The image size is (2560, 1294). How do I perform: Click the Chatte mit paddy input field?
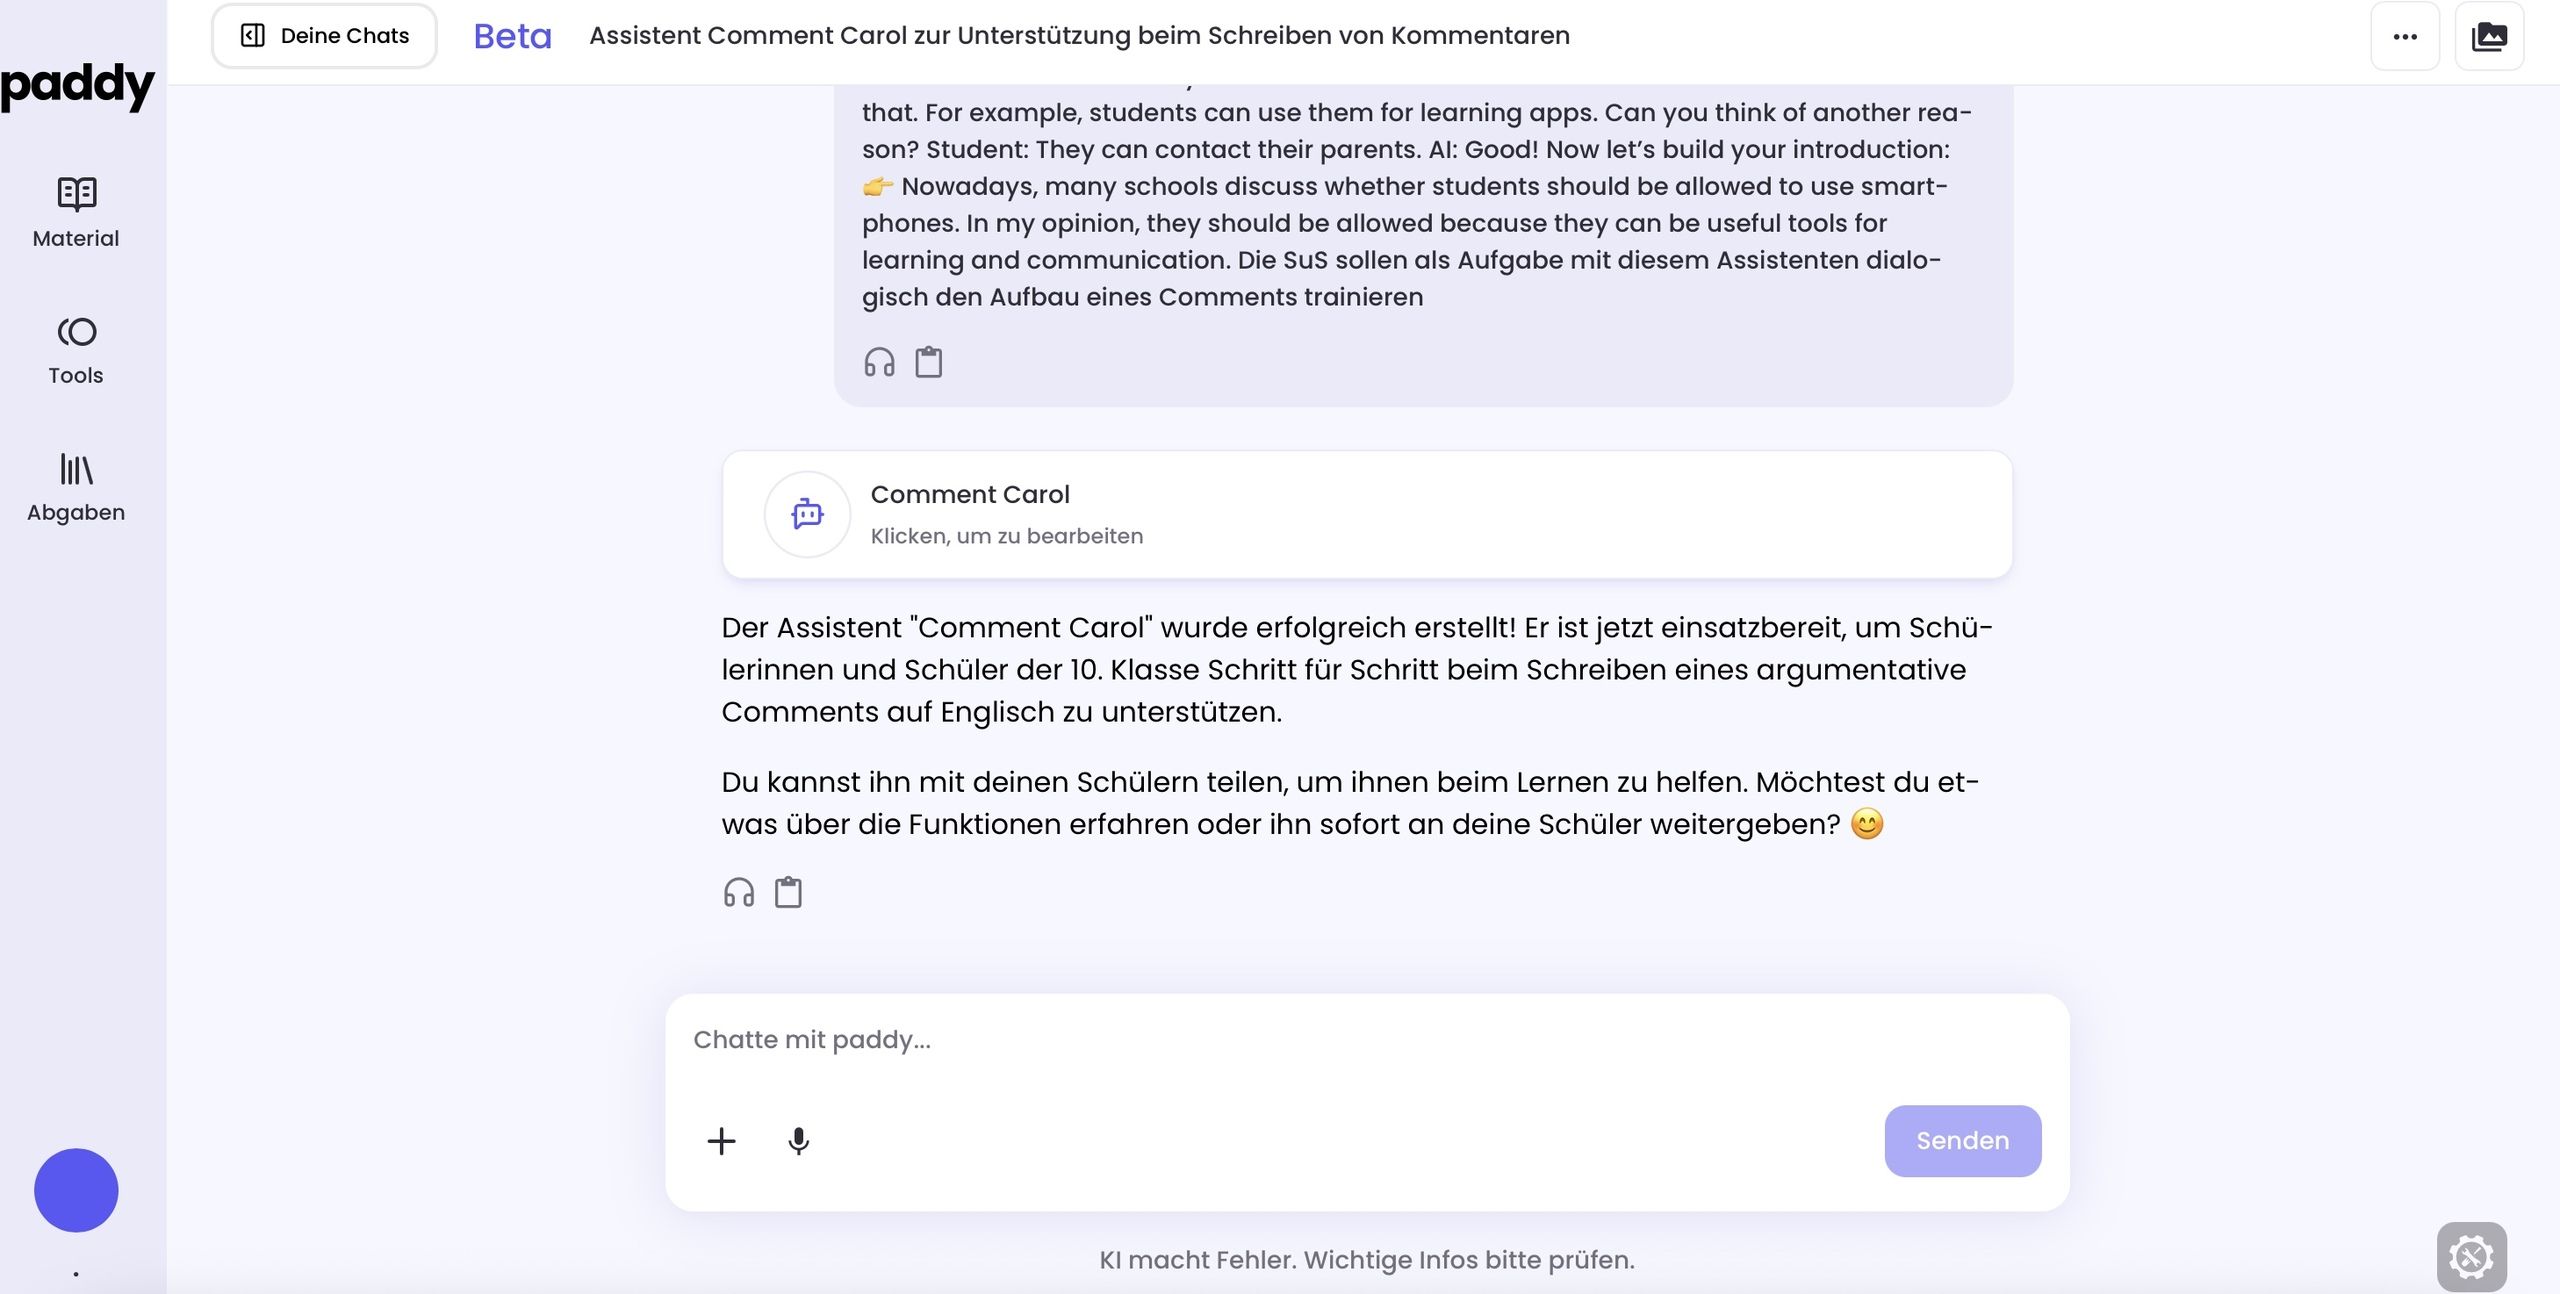[x=1366, y=1040]
